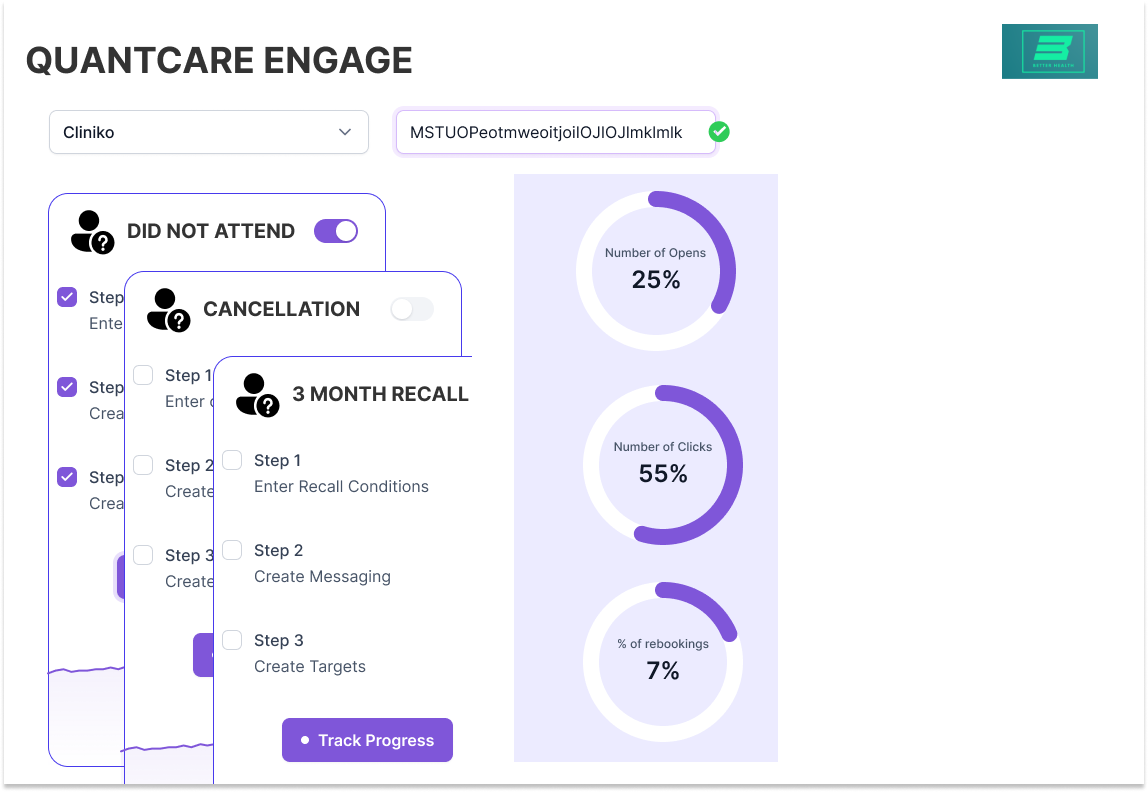This screenshot has height=792, width=1148.
Task: Check Step 3 Create Targets checkbox
Action: pyautogui.click(x=232, y=640)
